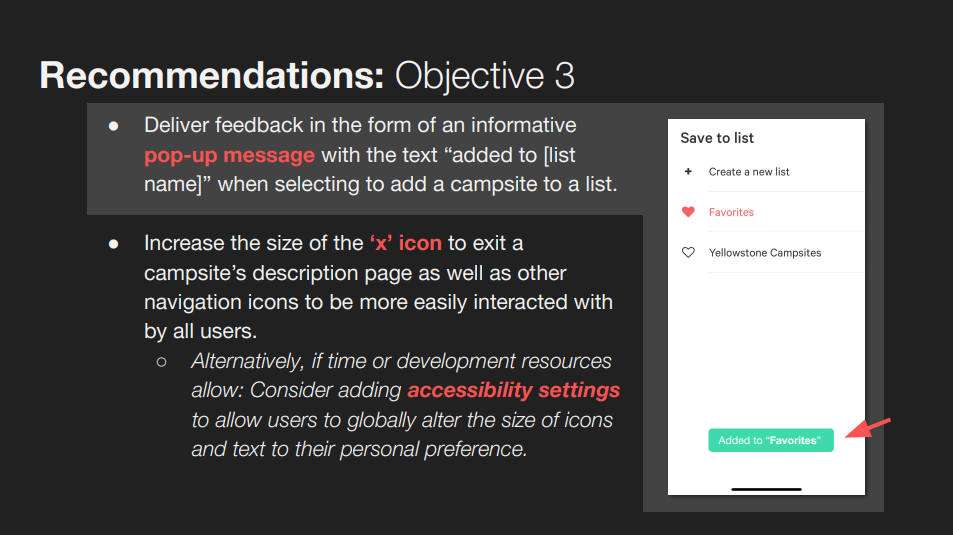953x535 pixels.
Task: Click the red "accessibility settings" highlighted text
Action: (514, 390)
